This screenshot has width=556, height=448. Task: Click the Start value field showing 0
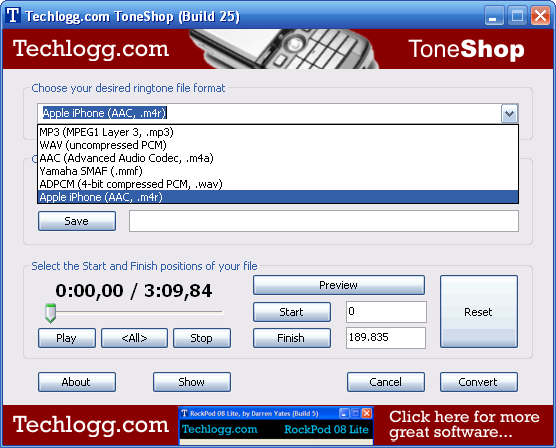pyautogui.click(x=386, y=312)
